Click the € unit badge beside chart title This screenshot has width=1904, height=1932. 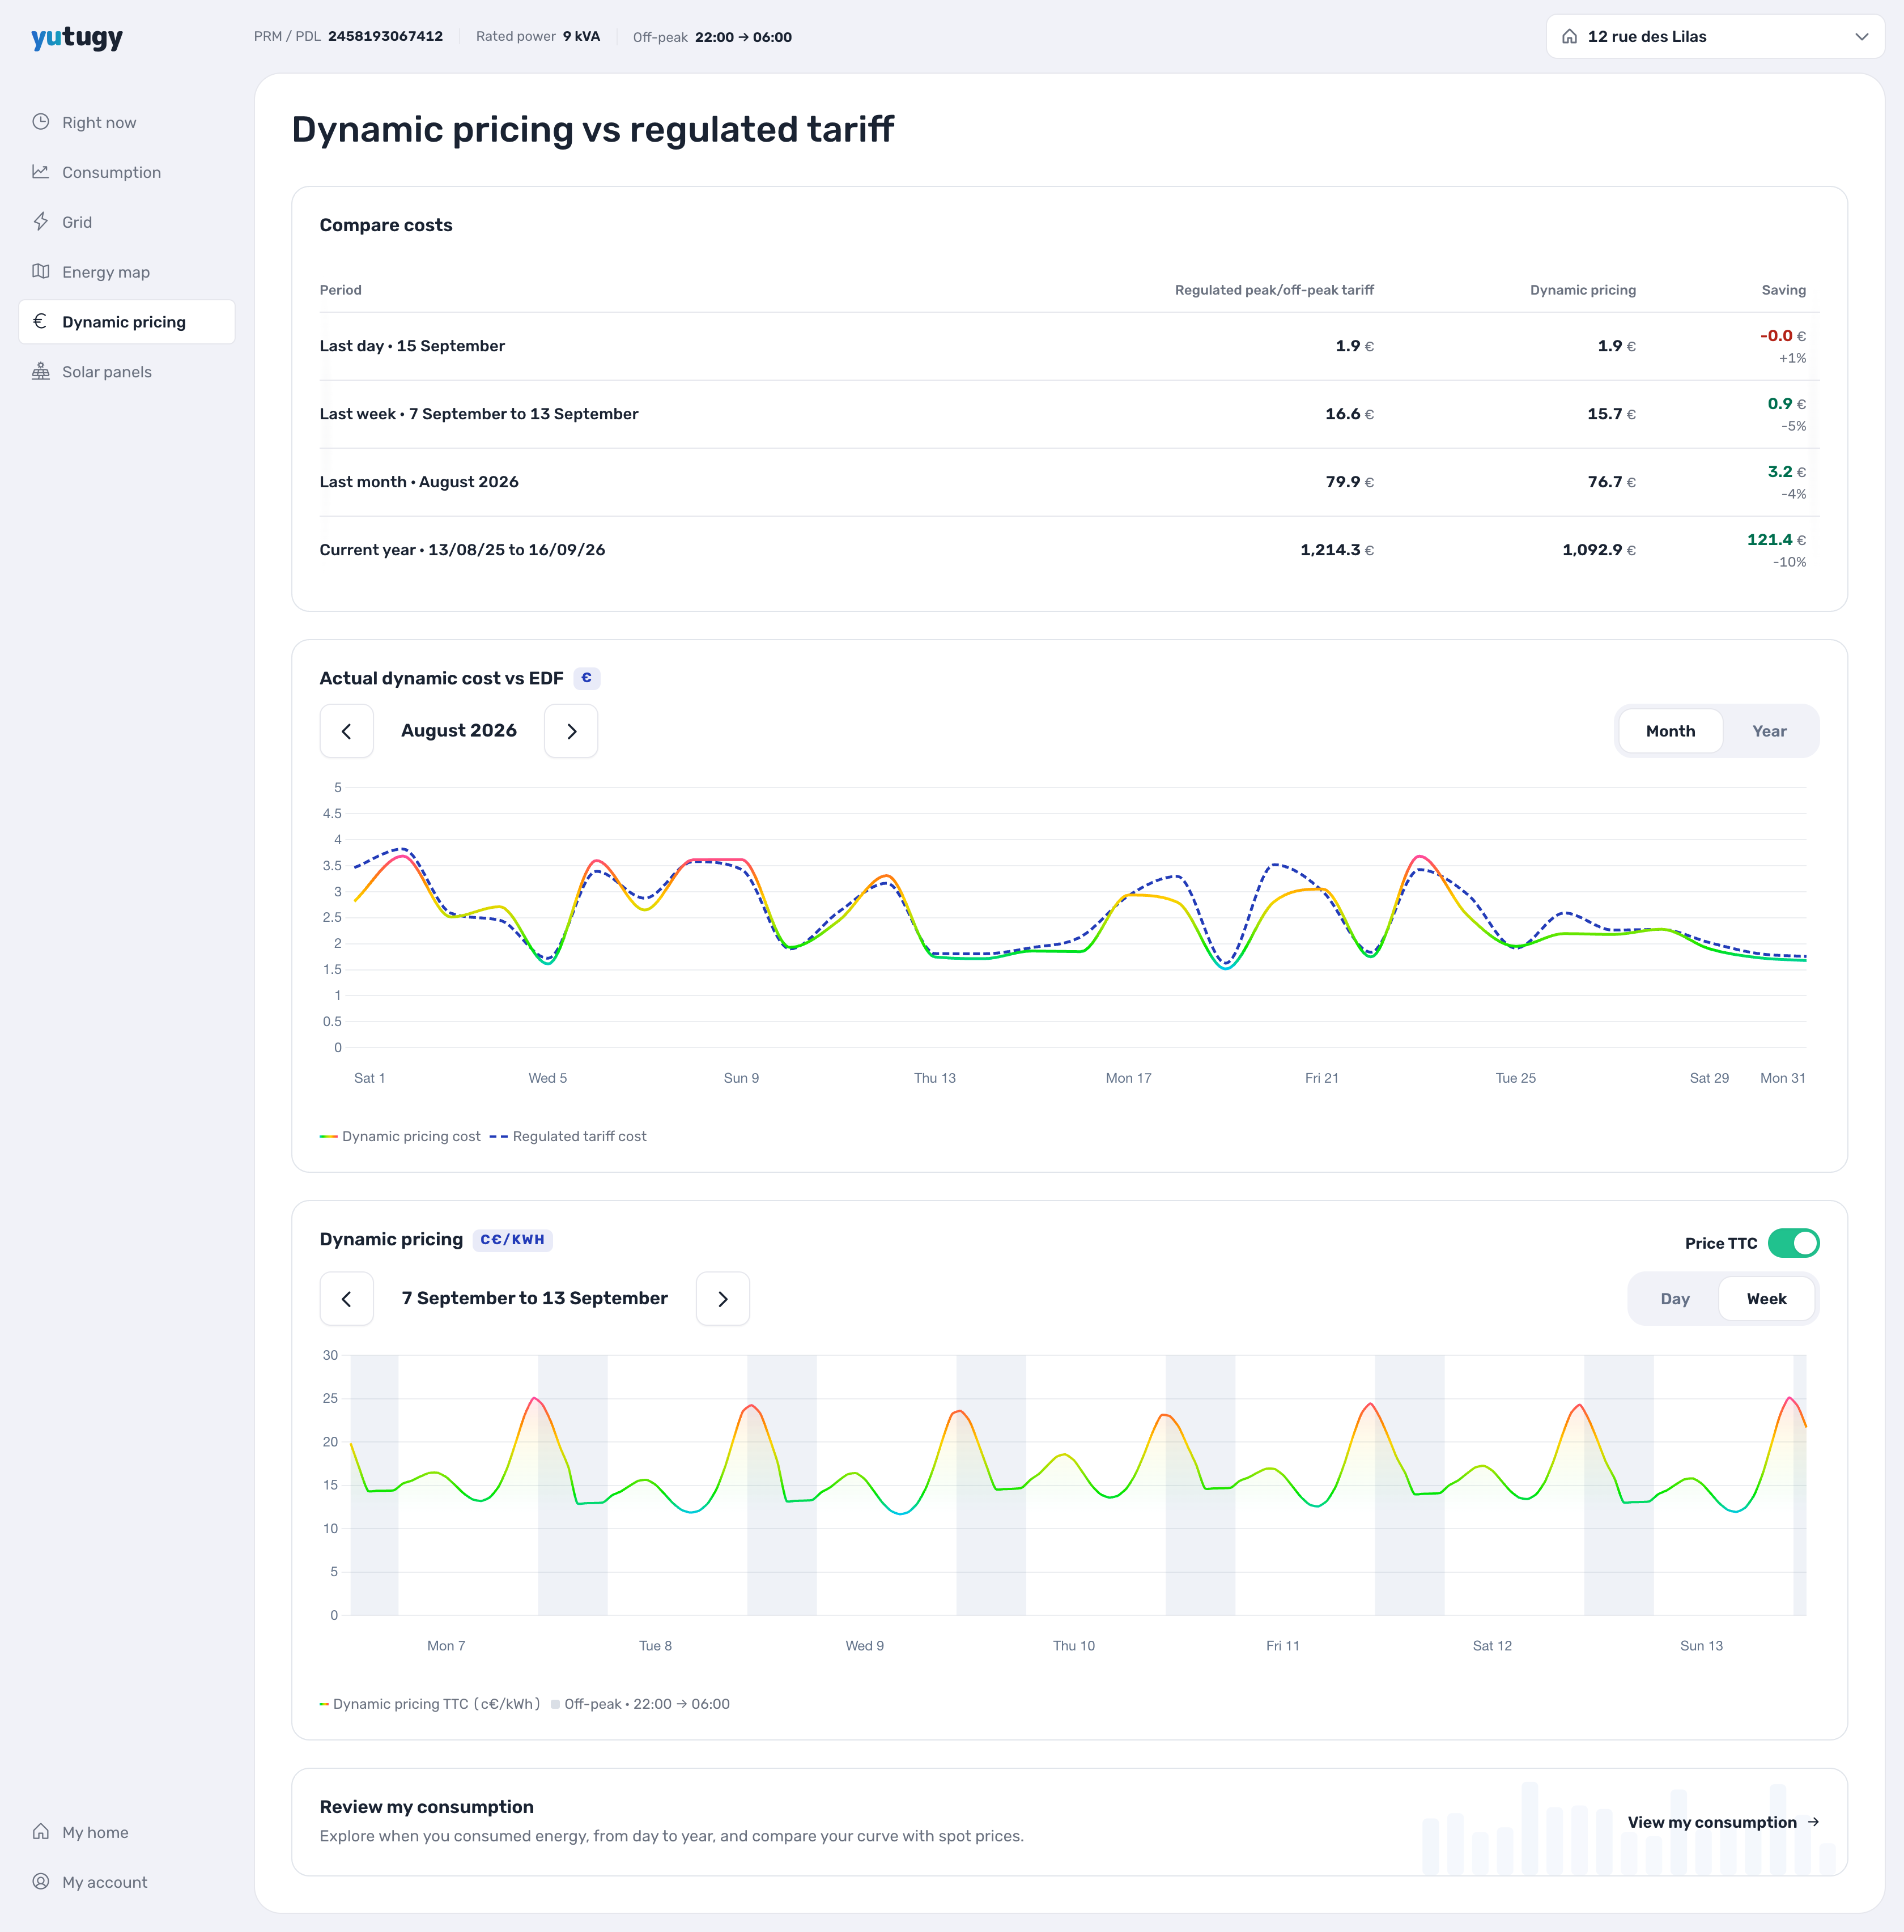(x=587, y=678)
